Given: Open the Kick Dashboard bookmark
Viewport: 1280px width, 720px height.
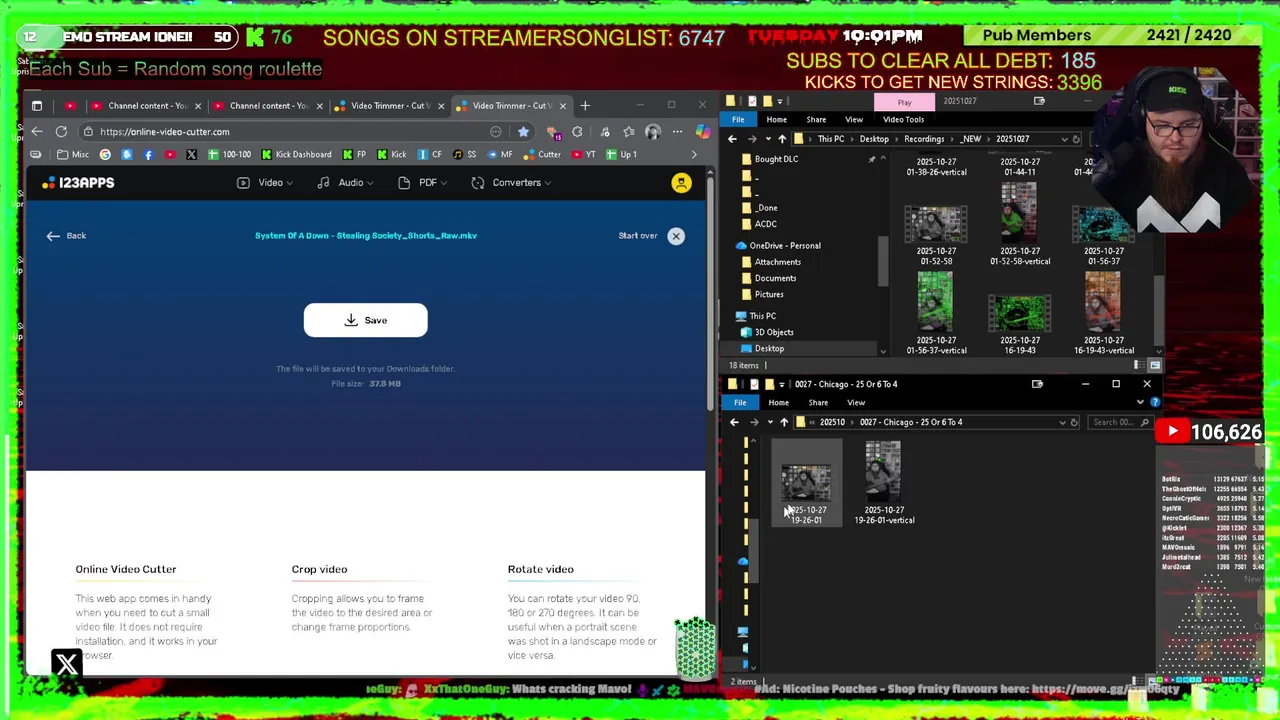Looking at the screenshot, I should pos(296,155).
